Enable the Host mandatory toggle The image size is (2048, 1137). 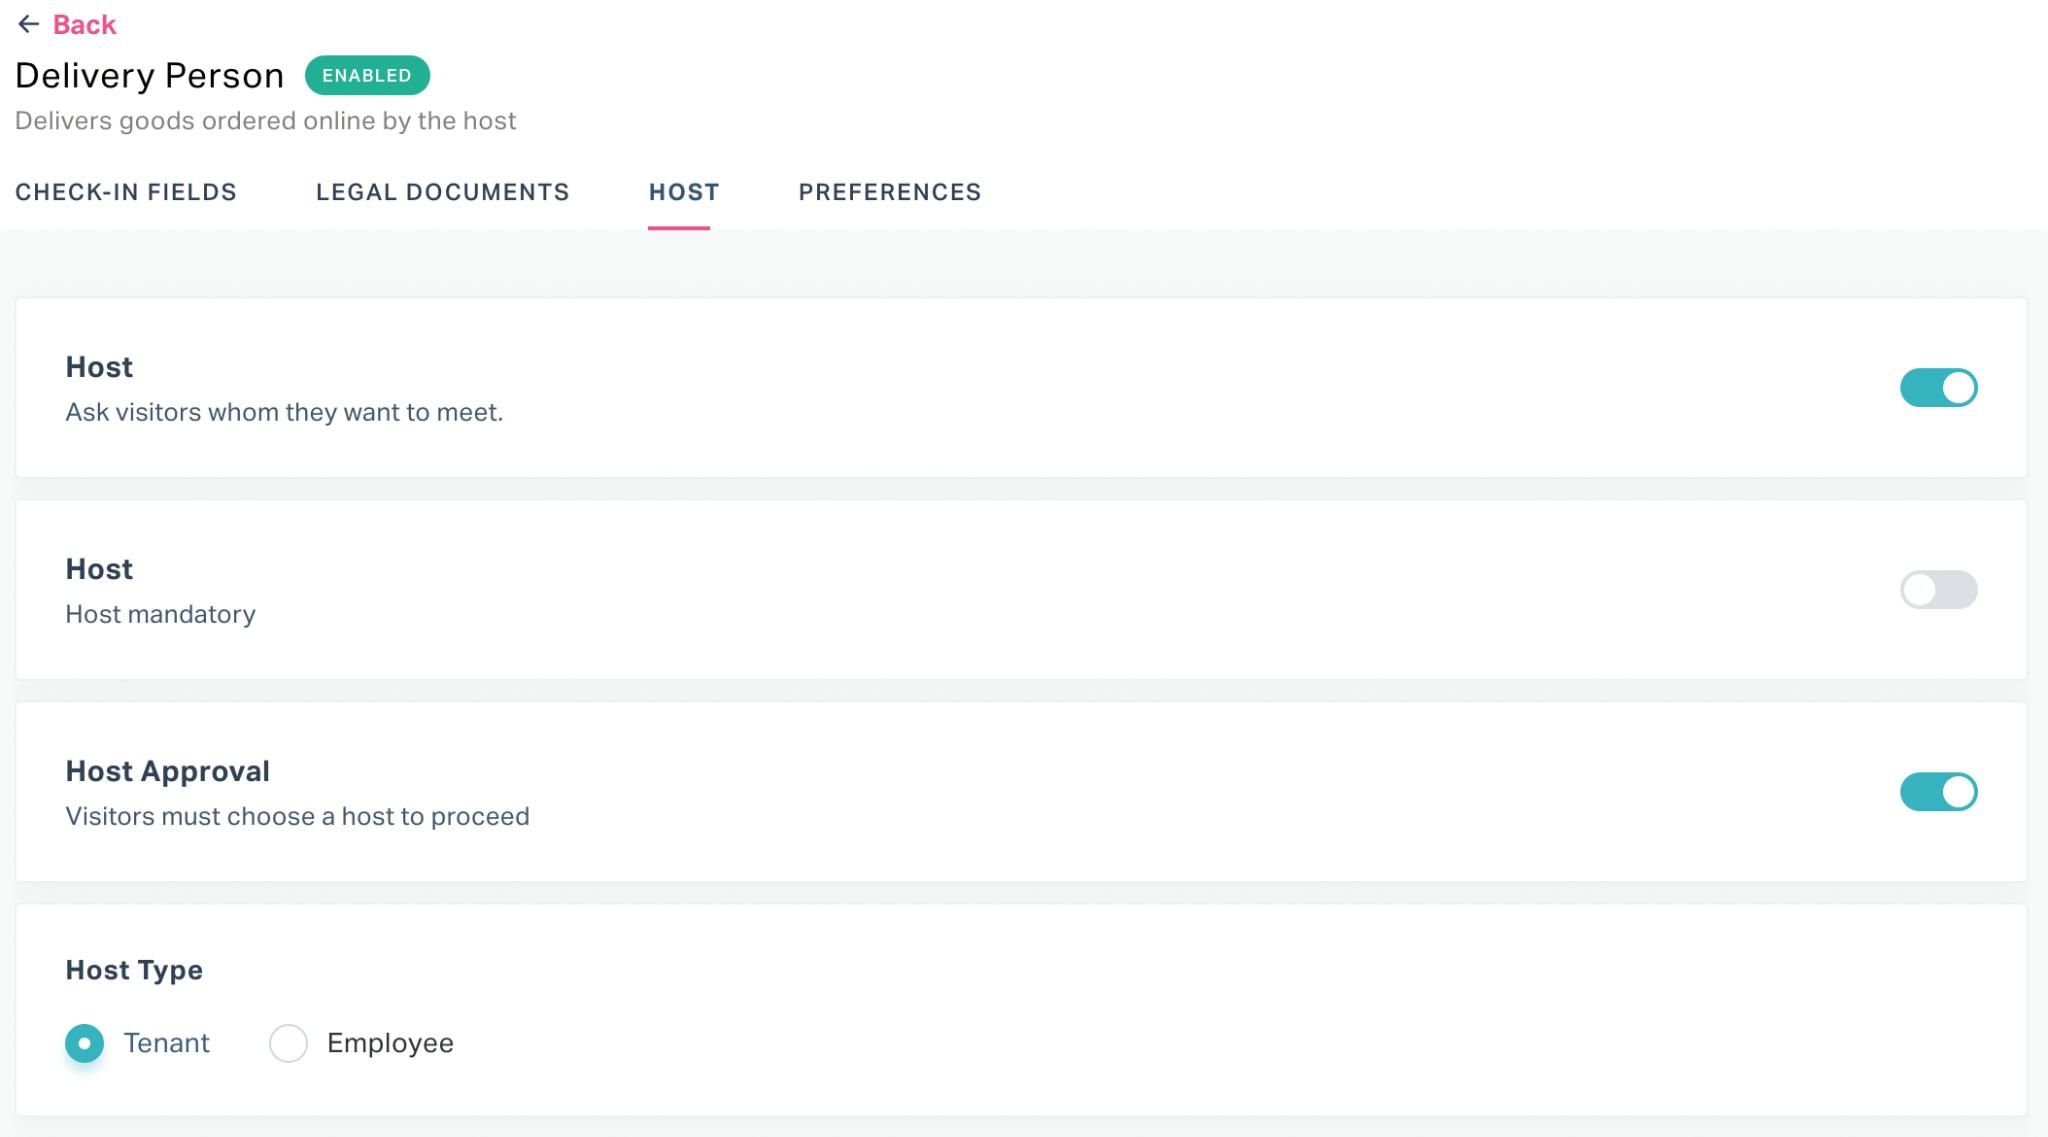(x=1938, y=590)
